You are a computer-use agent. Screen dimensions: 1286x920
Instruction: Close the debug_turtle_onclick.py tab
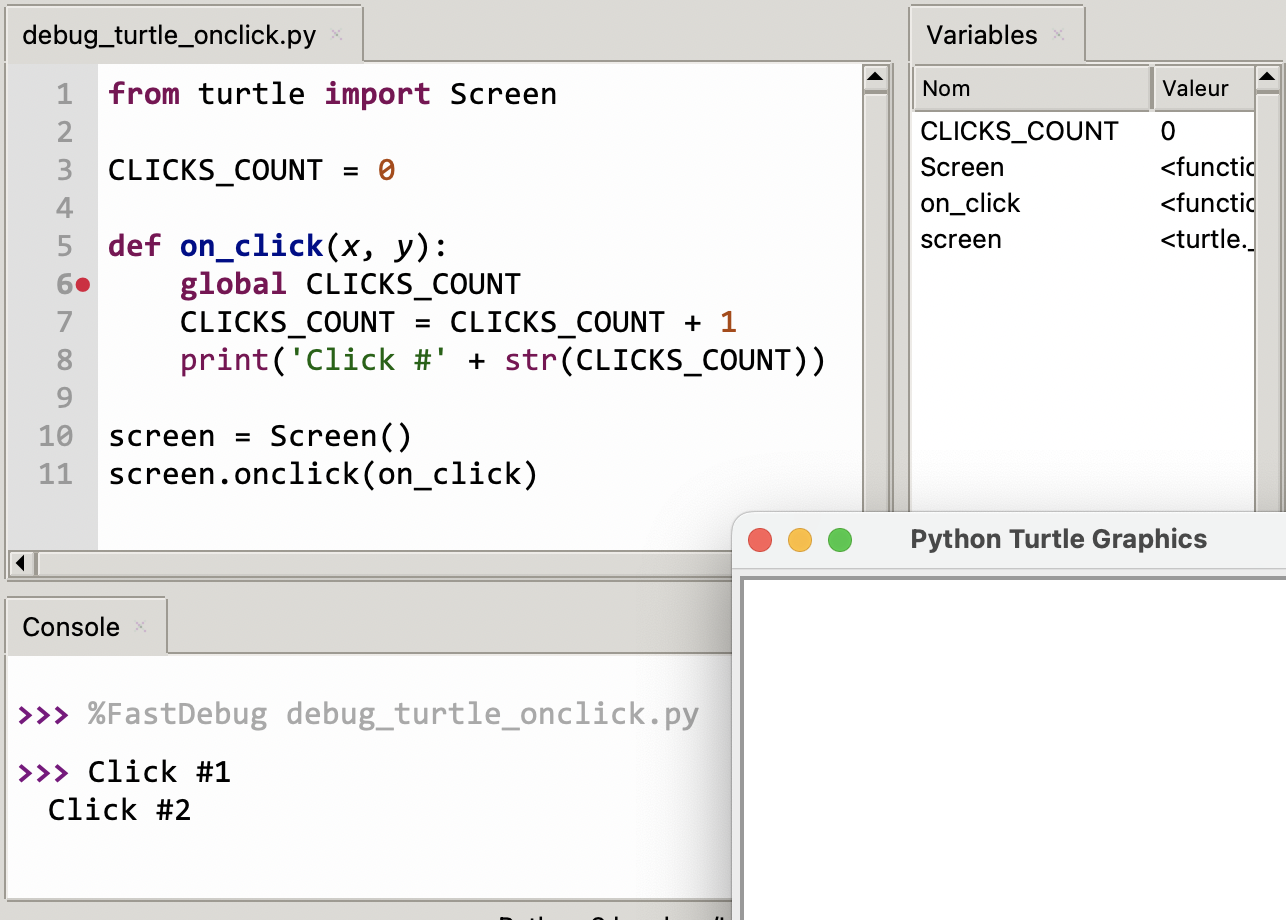tap(337, 33)
